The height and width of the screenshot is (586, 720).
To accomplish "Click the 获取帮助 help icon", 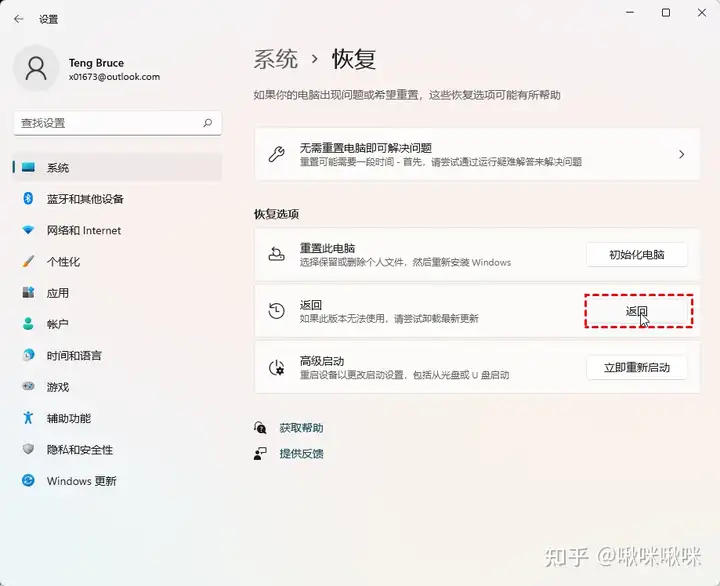I will click(260, 428).
